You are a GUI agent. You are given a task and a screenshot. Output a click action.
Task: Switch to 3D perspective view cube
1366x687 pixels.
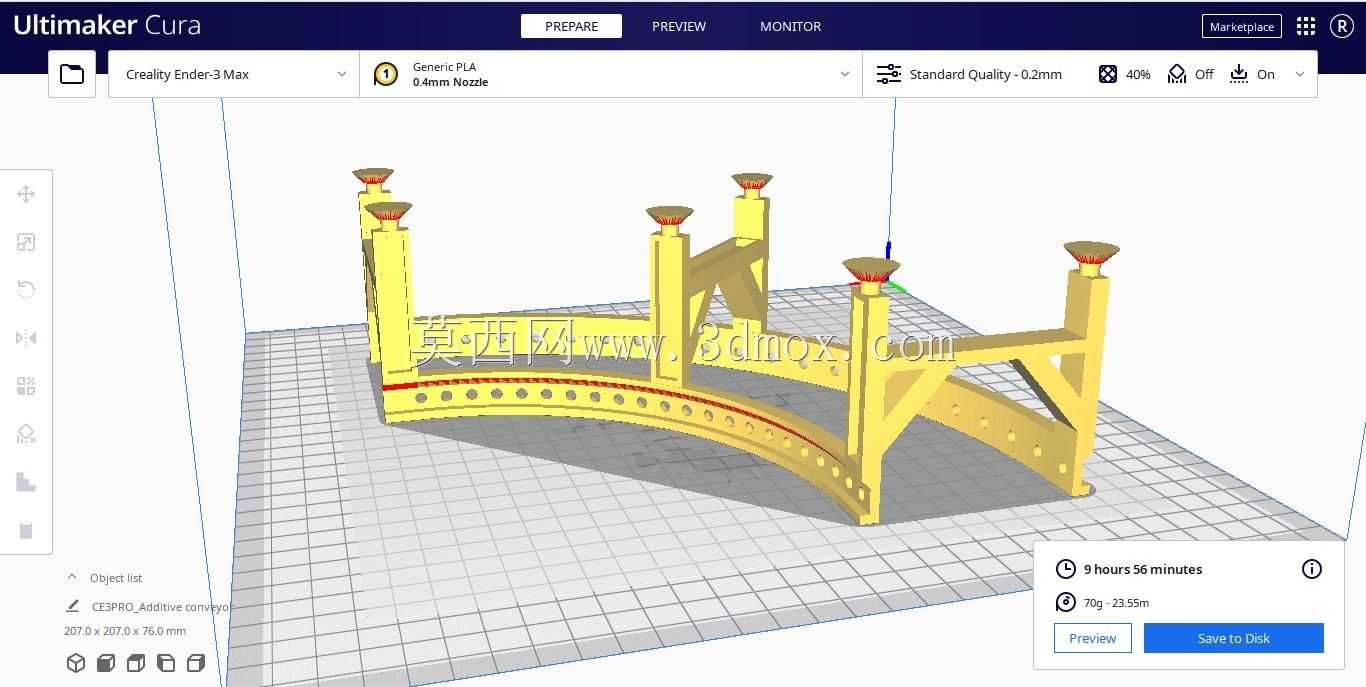[x=75, y=662]
